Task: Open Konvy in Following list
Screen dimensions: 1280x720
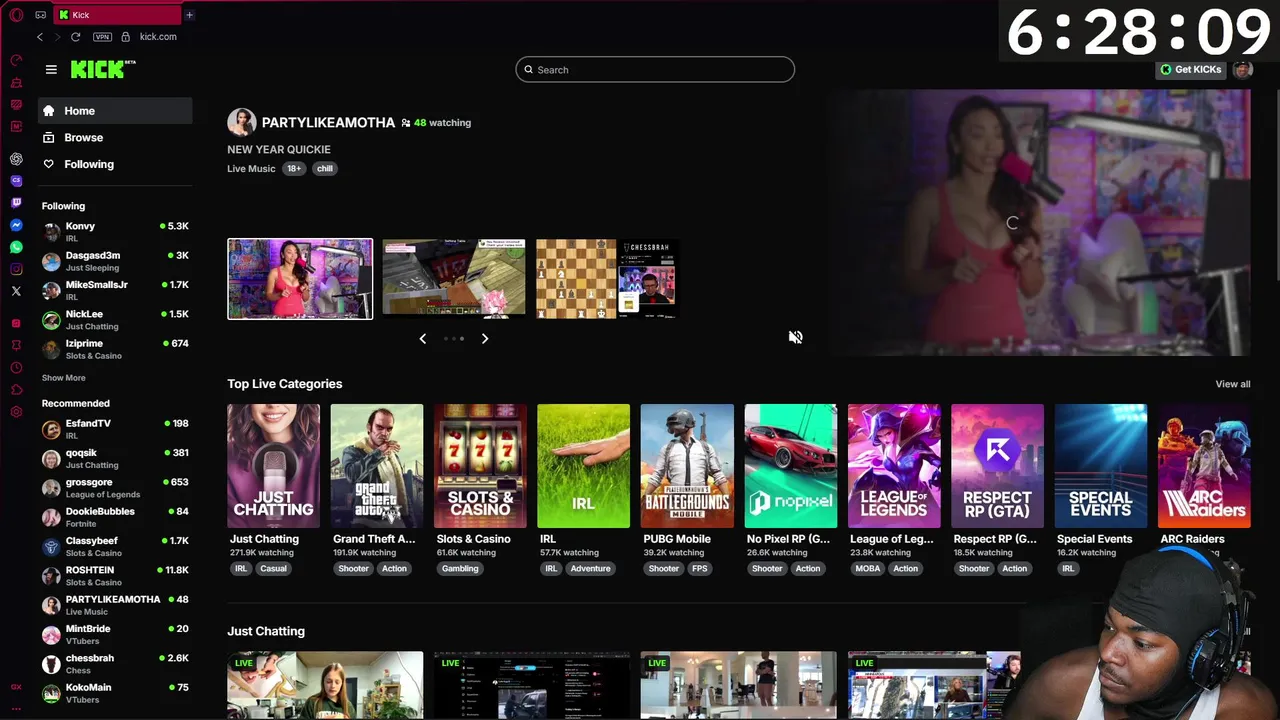Action: 115,232
